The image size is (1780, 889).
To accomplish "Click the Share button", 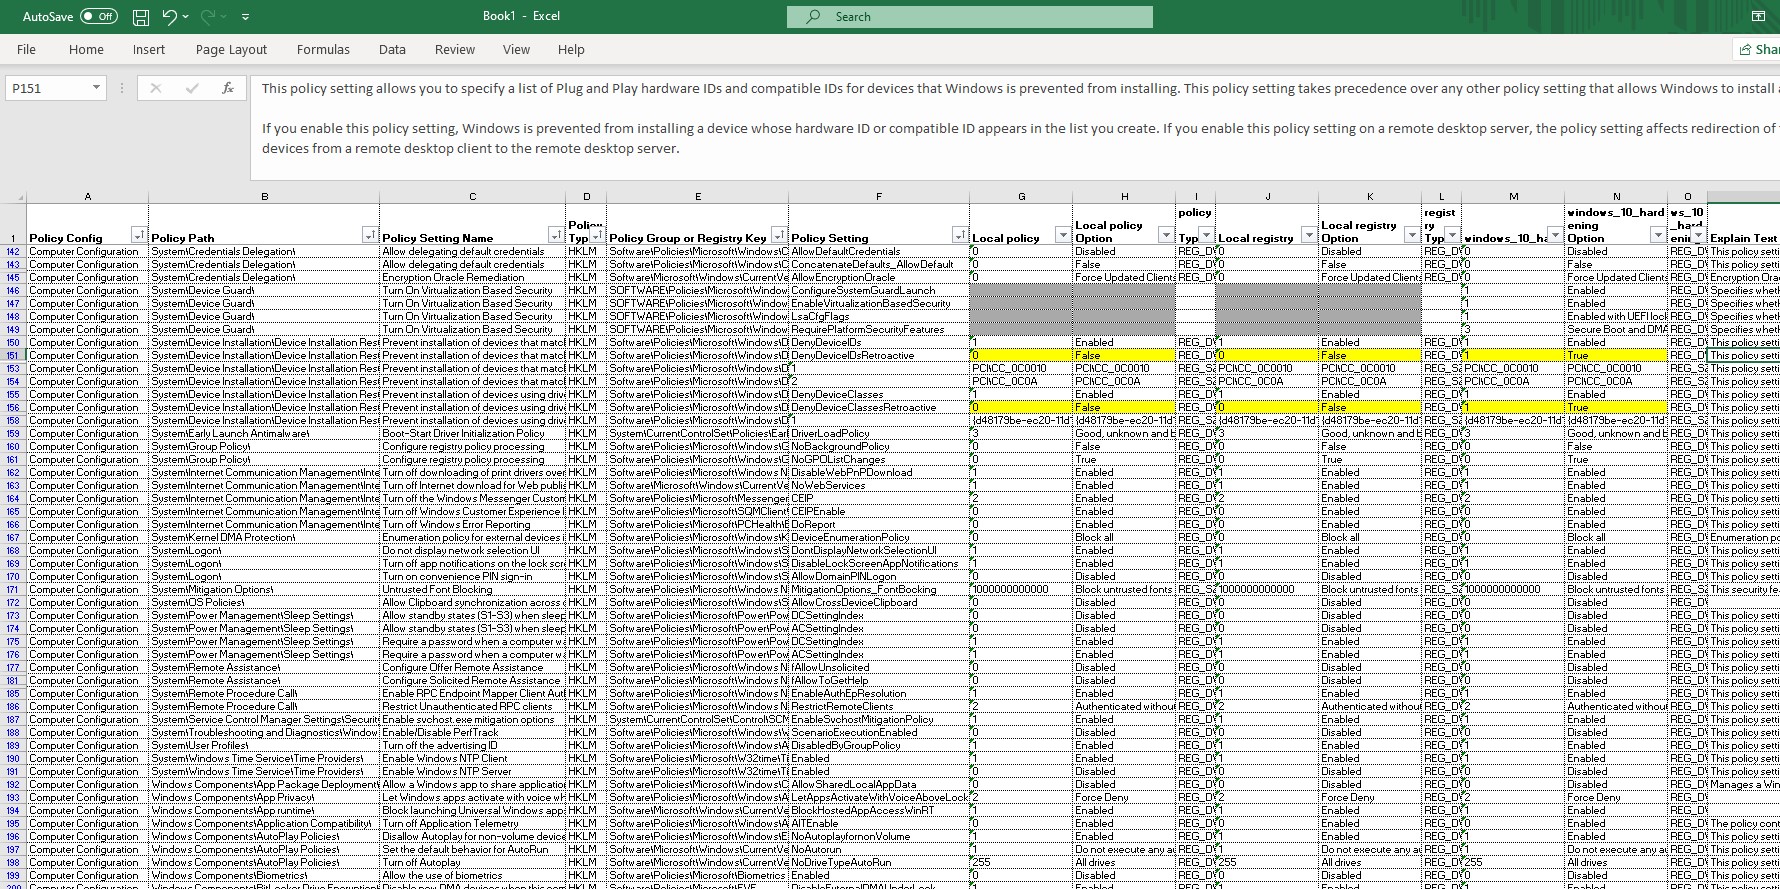I will (x=1757, y=49).
